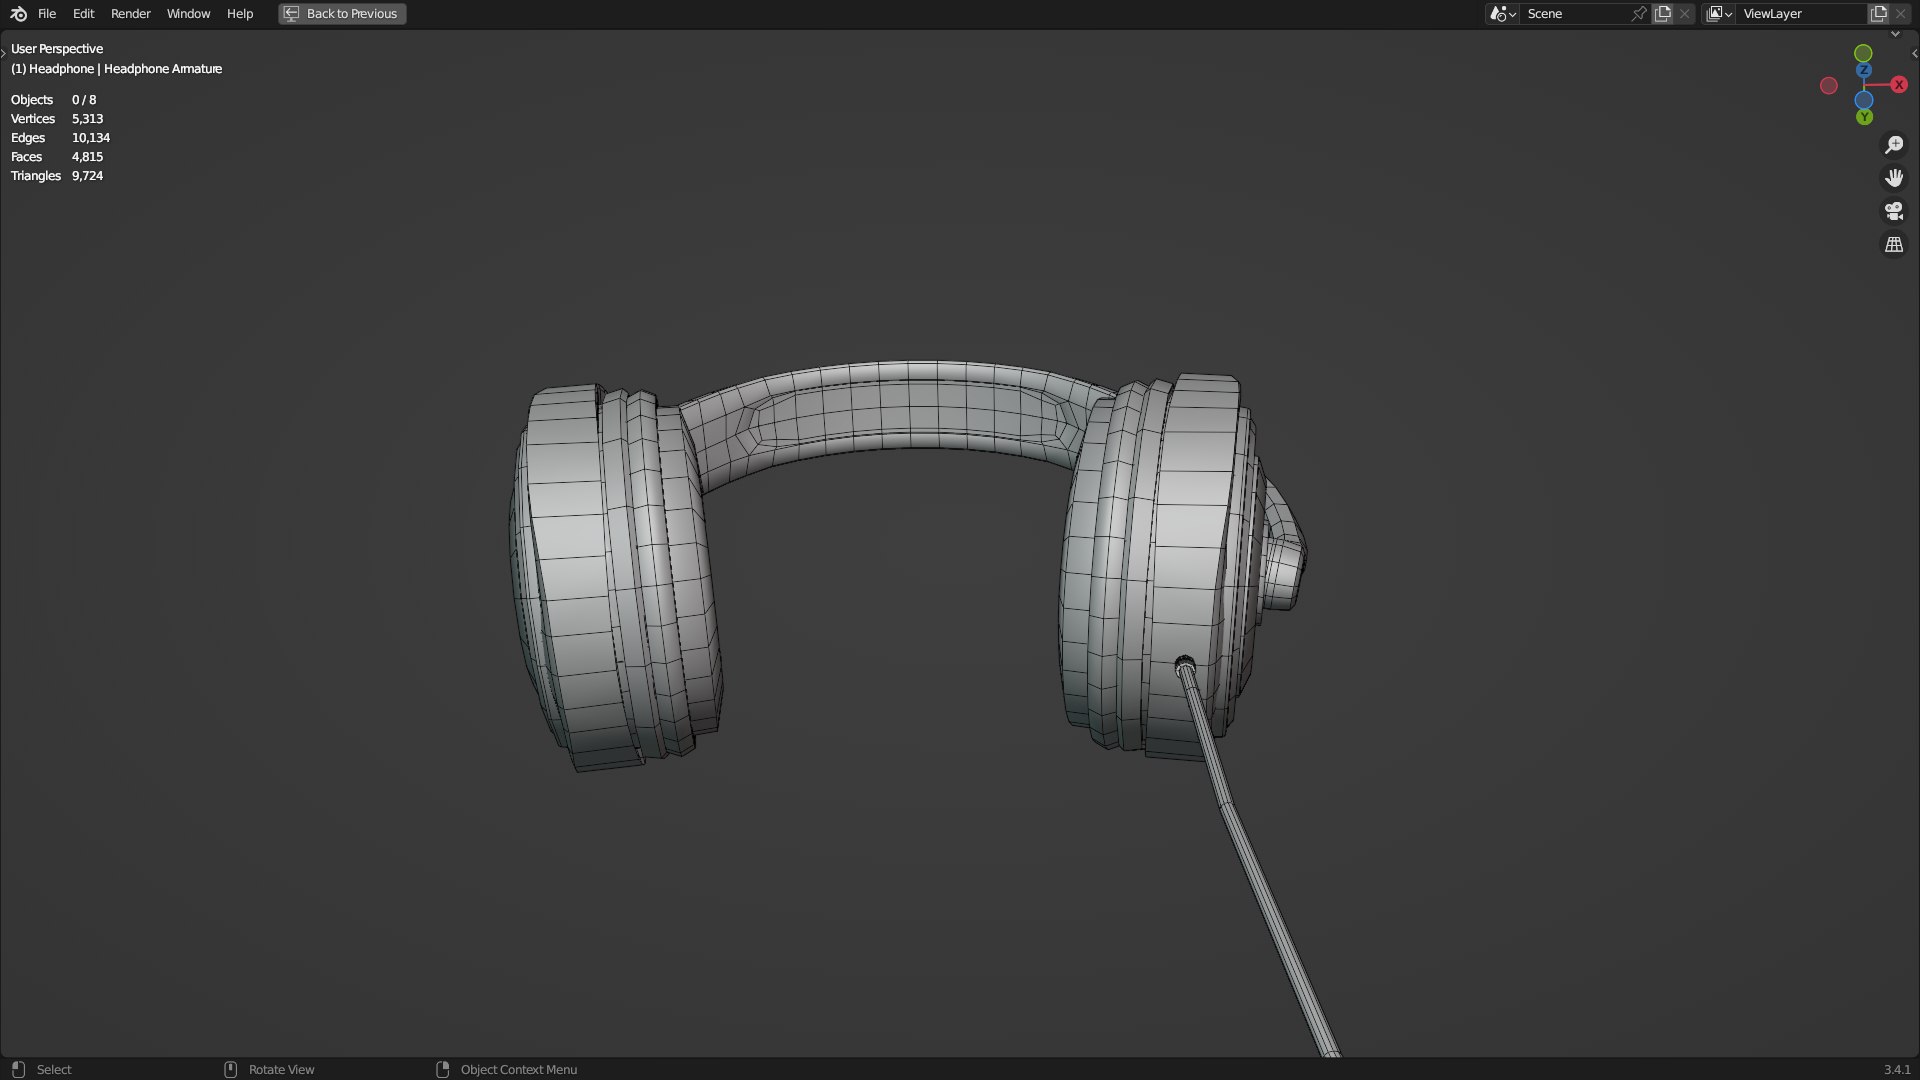Click the delete scene X icon

pyautogui.click(x=1685, y=14)
